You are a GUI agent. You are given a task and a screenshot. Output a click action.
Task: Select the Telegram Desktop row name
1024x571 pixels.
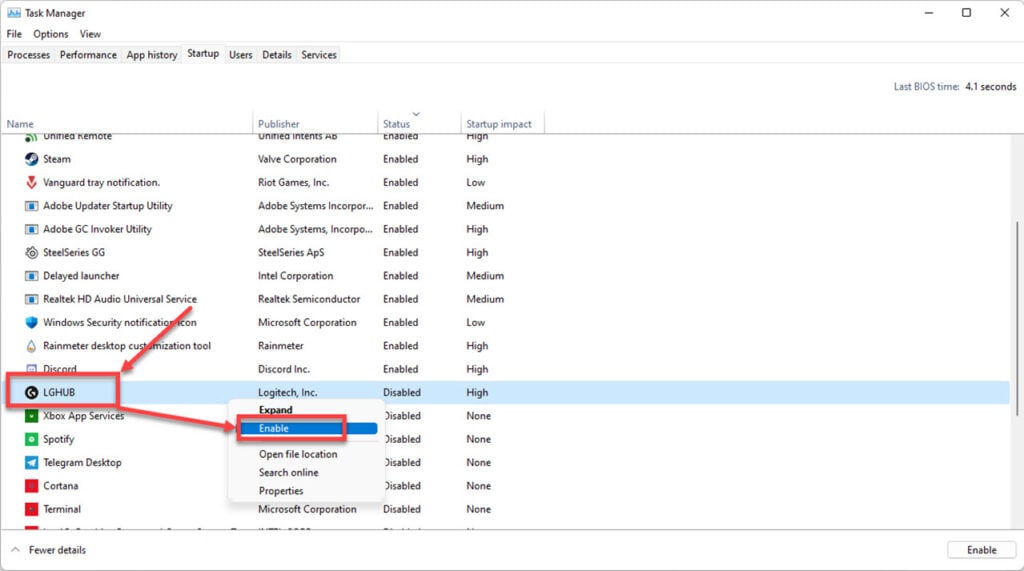pos(82,463)
